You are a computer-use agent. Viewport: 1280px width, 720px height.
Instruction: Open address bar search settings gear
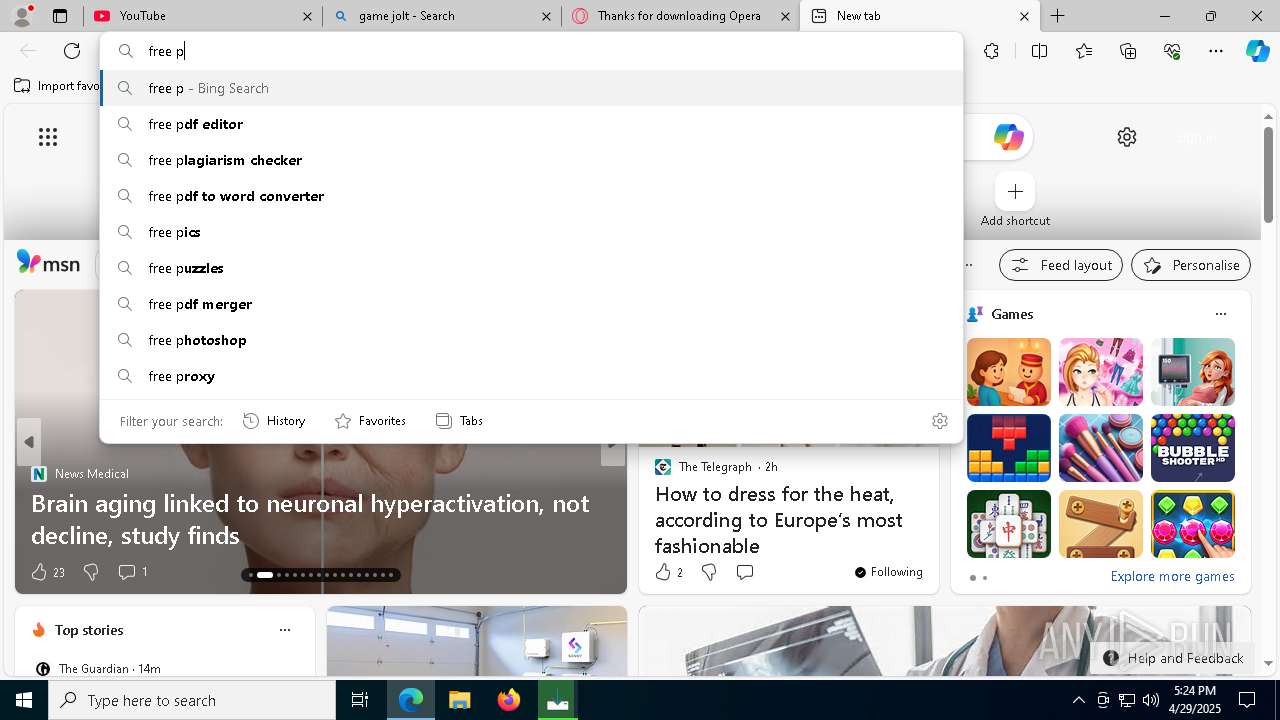[x=939, y=421]
